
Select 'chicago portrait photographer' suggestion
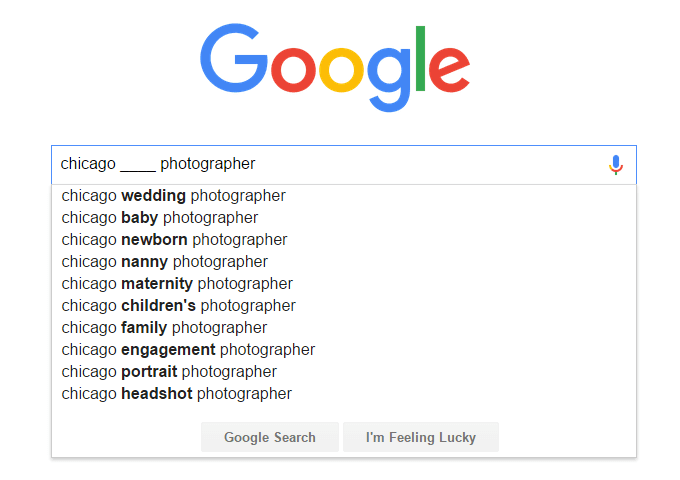(x=169, y=372)
